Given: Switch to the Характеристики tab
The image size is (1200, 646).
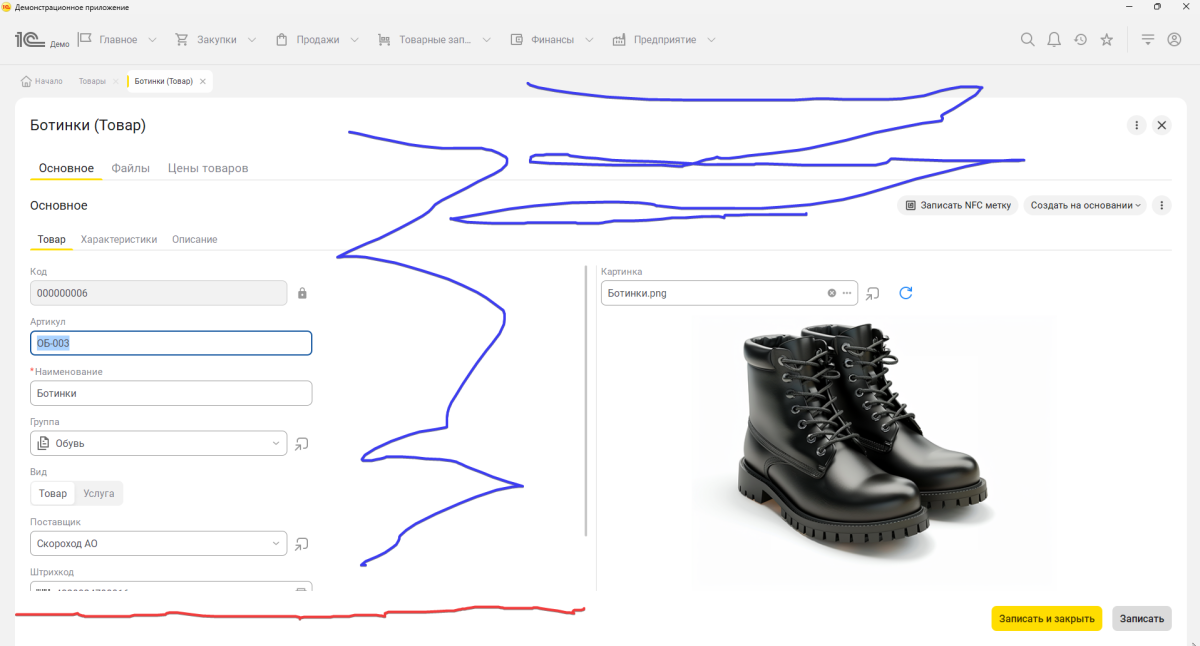Looking at the screenshot, I should click(119, 240).
